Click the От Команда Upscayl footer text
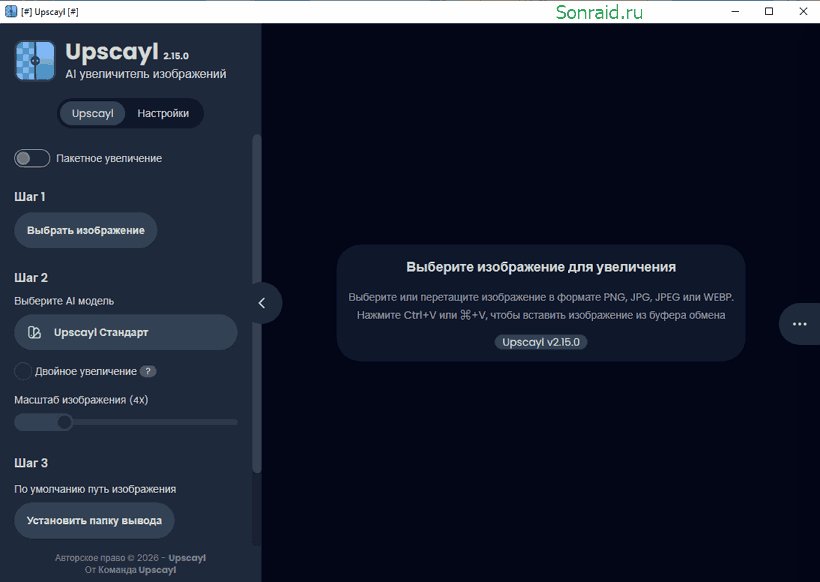Image resolution: width=820 pixels, height=582 pixels. pos(130,570)
